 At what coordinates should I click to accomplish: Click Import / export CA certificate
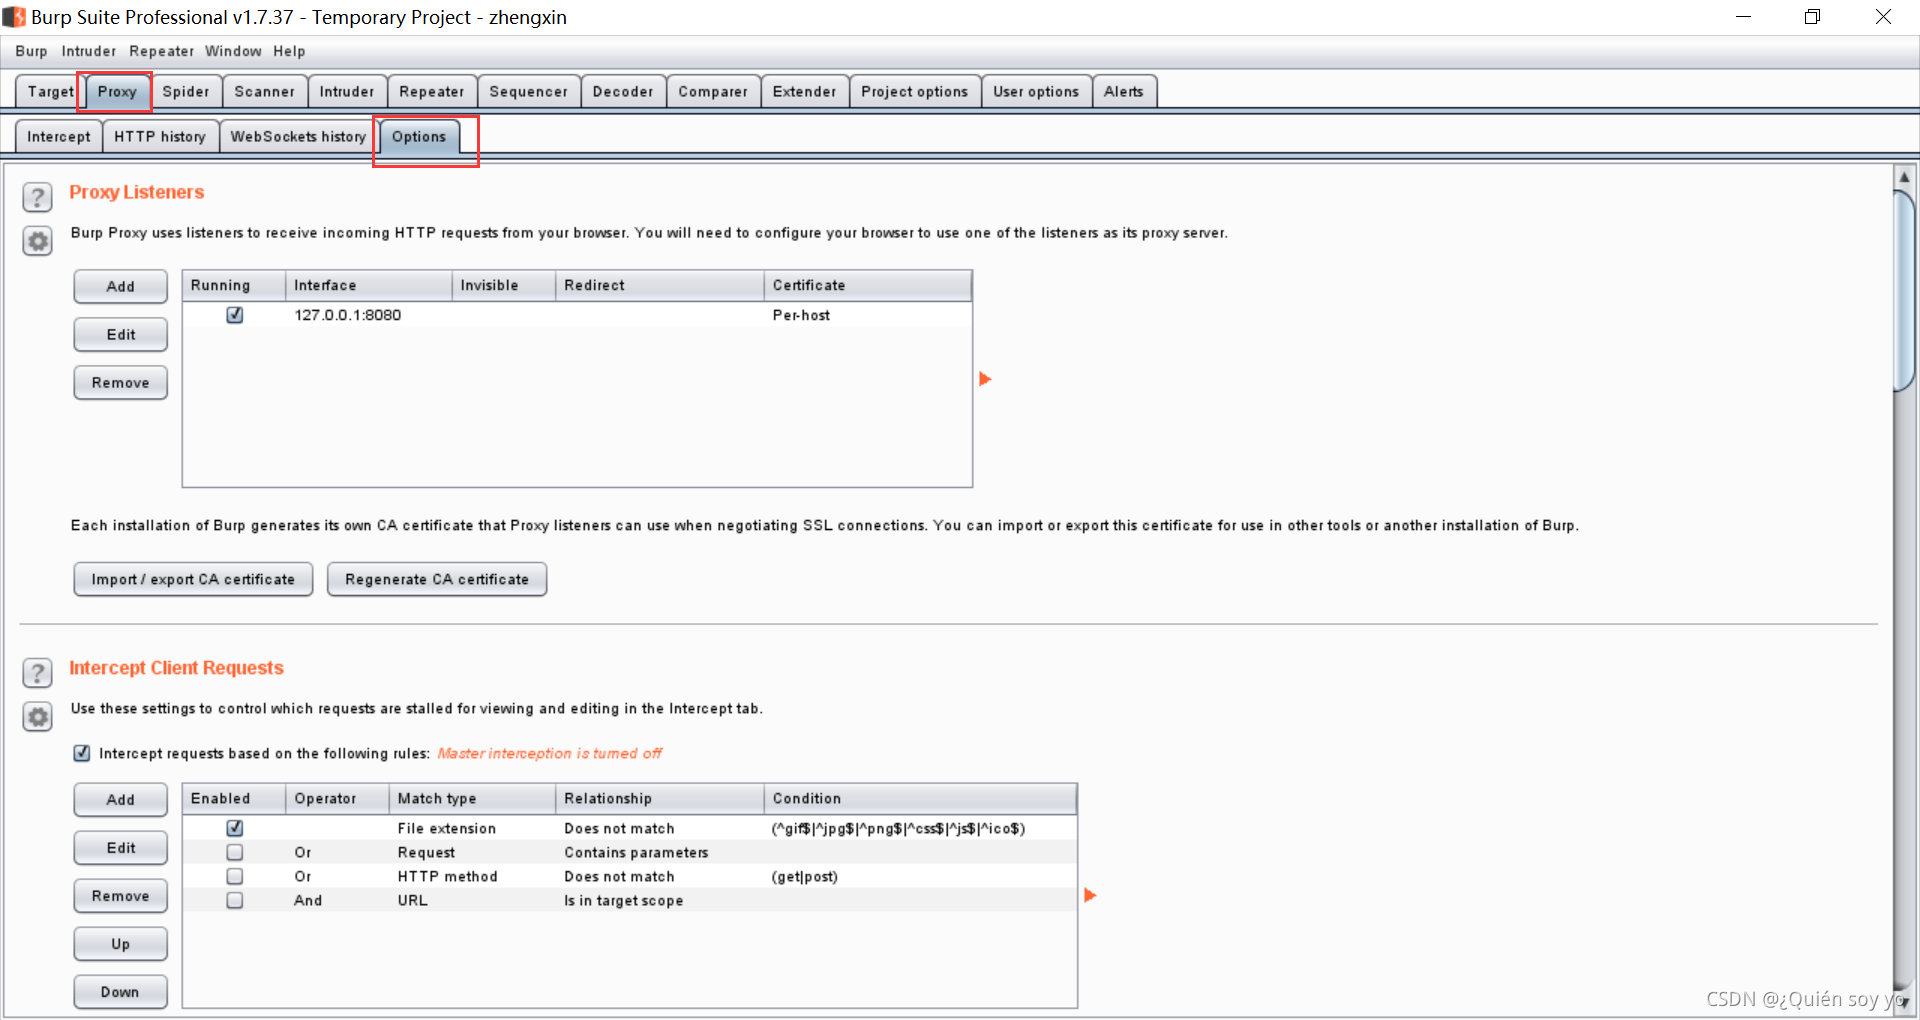click(193, 579)
